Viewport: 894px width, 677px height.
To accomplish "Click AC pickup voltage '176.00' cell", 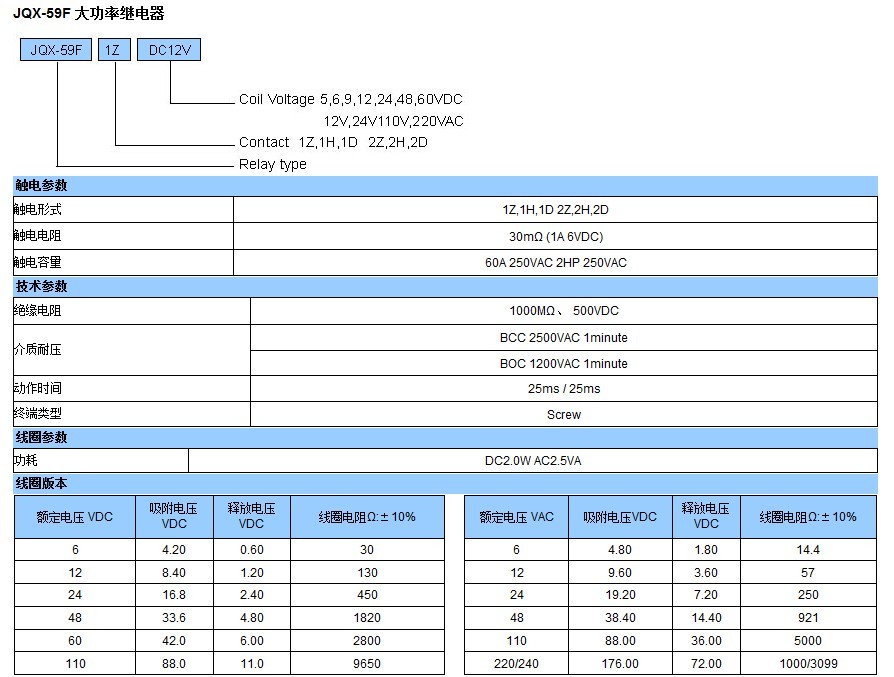I will pos(620,663).
